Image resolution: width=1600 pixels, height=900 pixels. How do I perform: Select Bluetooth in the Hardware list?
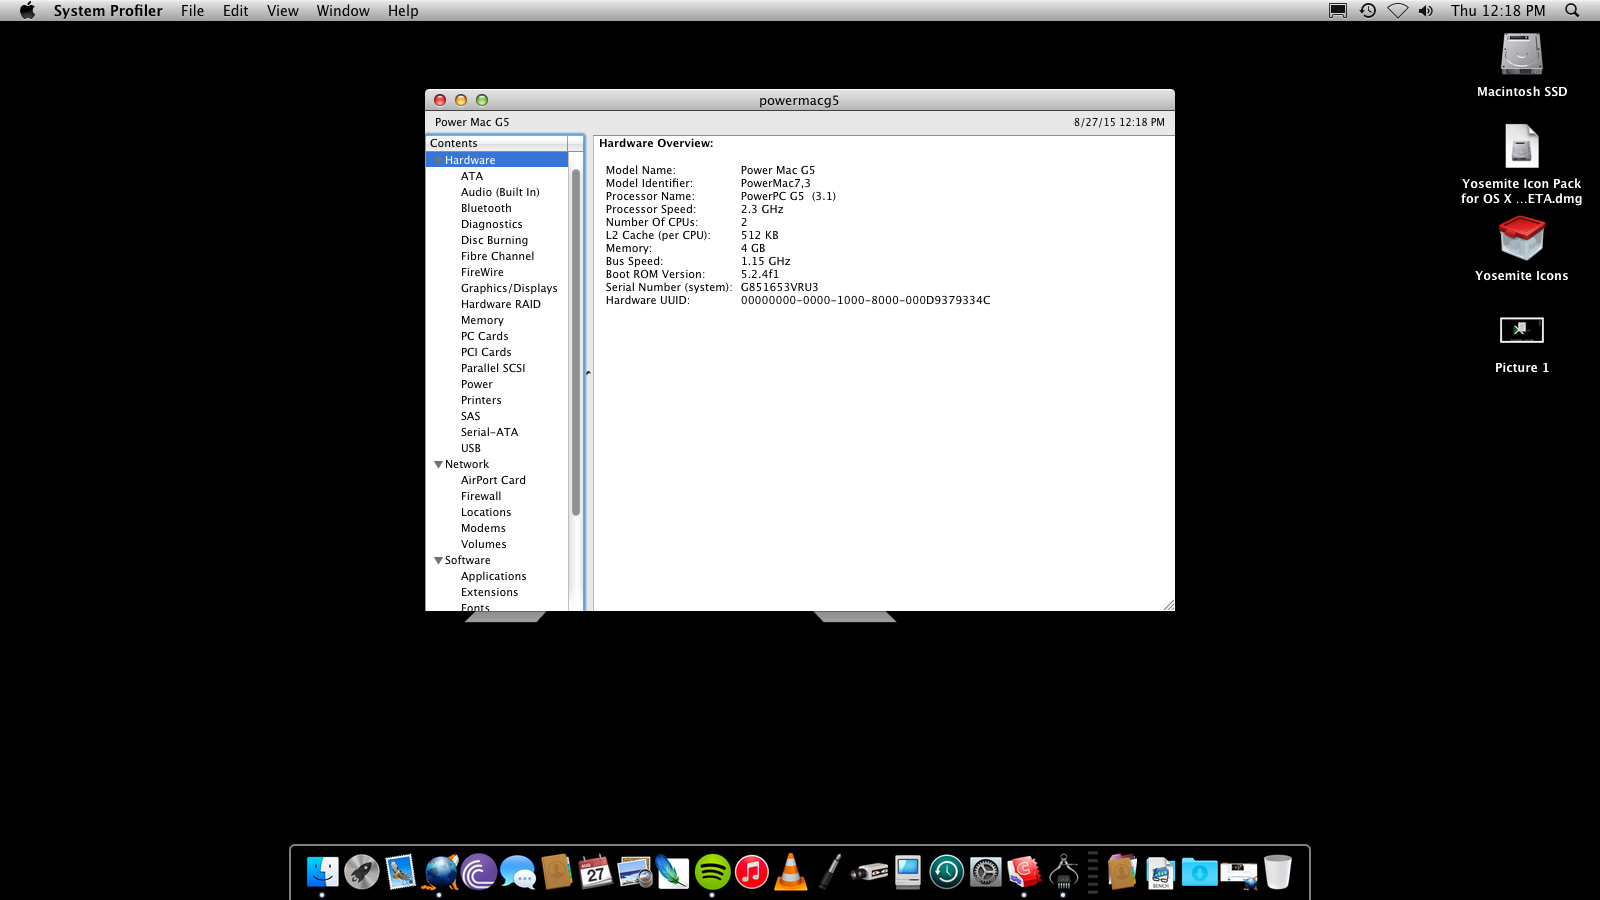coord(486,208)
